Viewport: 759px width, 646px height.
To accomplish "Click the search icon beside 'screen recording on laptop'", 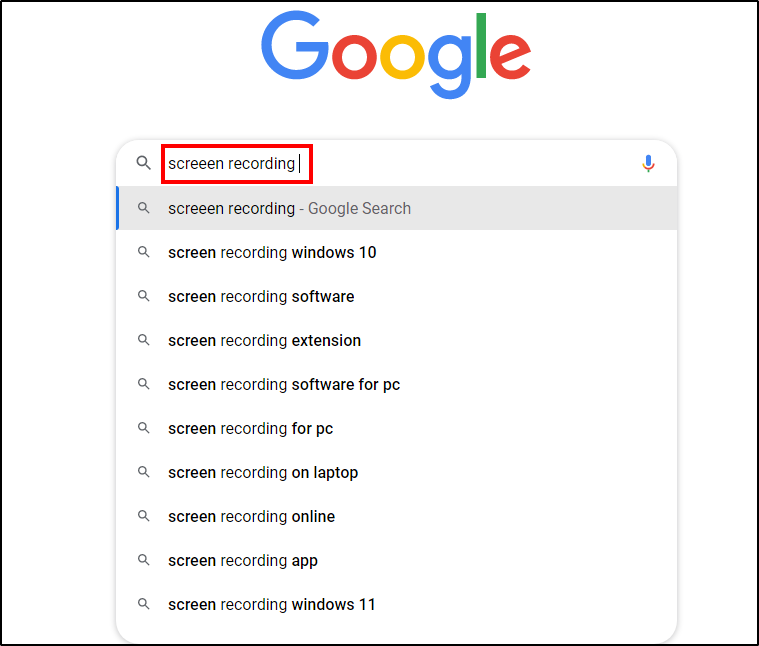I will 144,473.
